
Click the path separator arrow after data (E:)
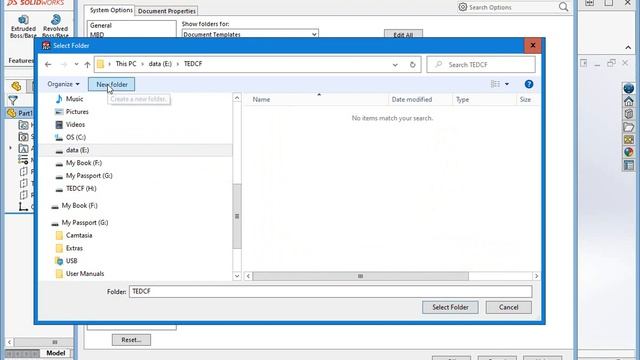point(178,64)
